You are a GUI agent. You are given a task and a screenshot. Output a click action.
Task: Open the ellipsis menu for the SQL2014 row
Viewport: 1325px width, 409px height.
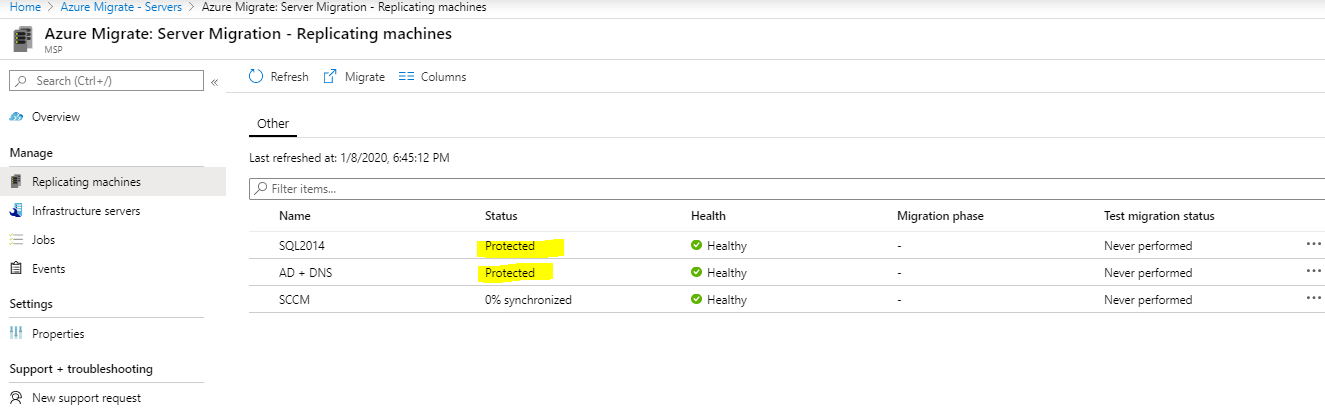coord(1313,244)
